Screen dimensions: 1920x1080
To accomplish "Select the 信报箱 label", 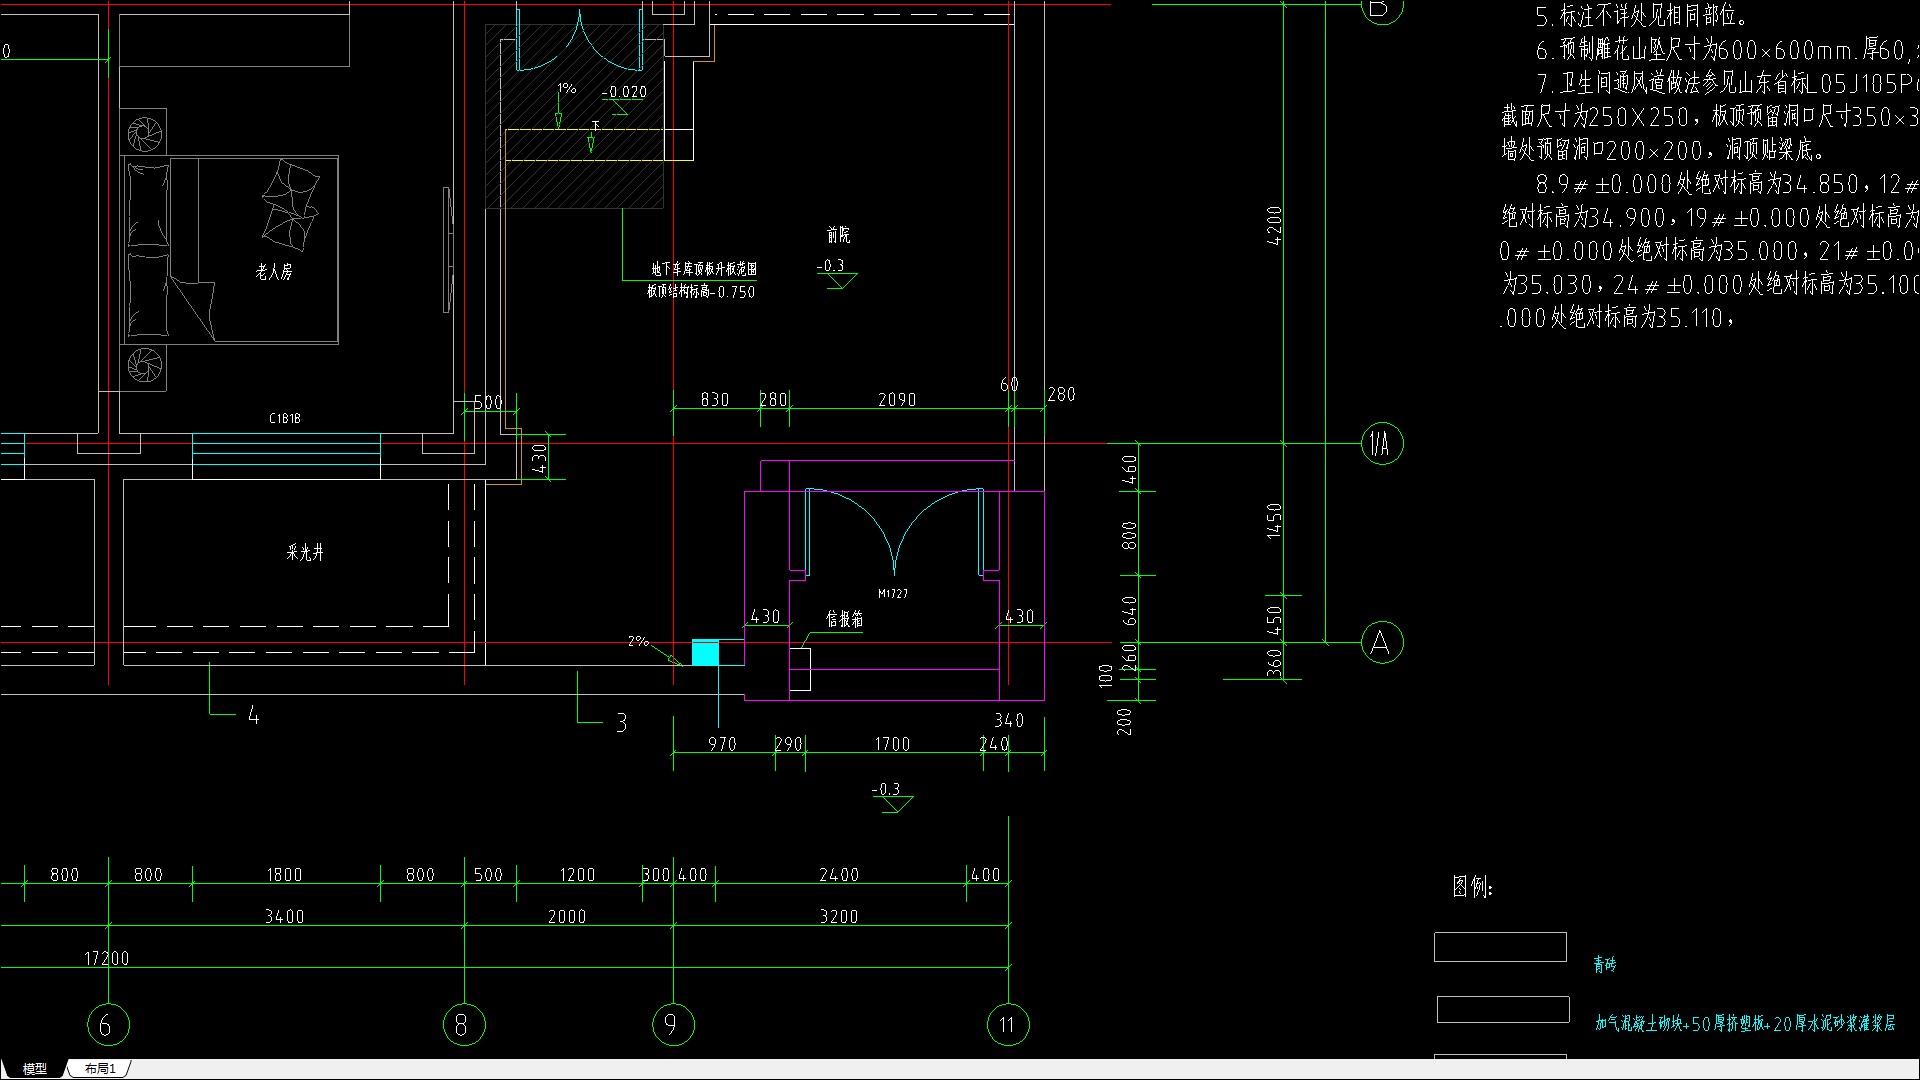I will (844, 619).
